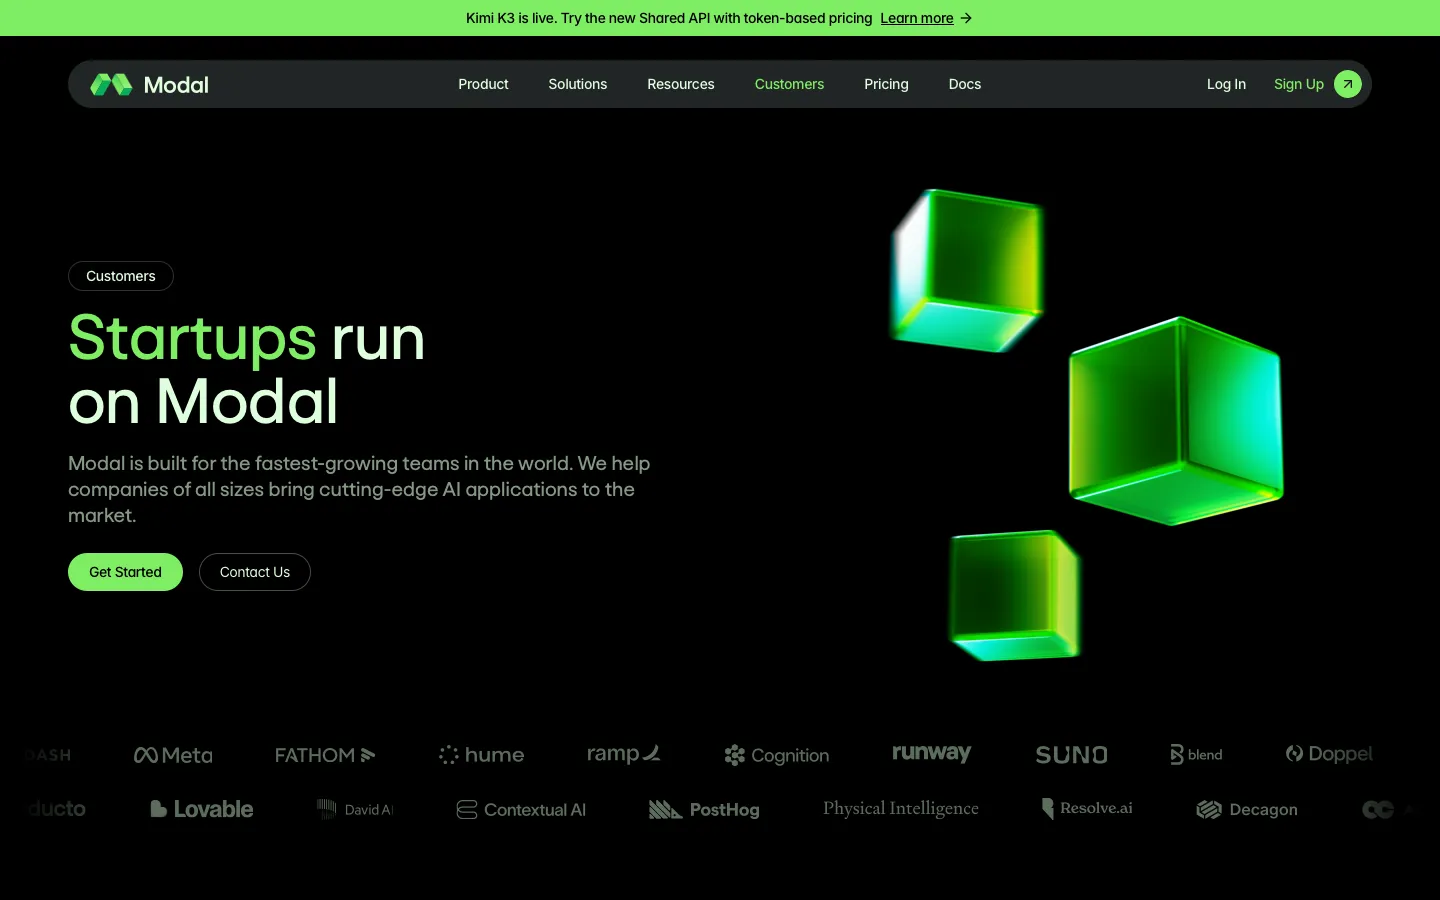This screenshot has width=1440, height=900.
Task: Click the Contact Us button
Action: click(255, 572)
